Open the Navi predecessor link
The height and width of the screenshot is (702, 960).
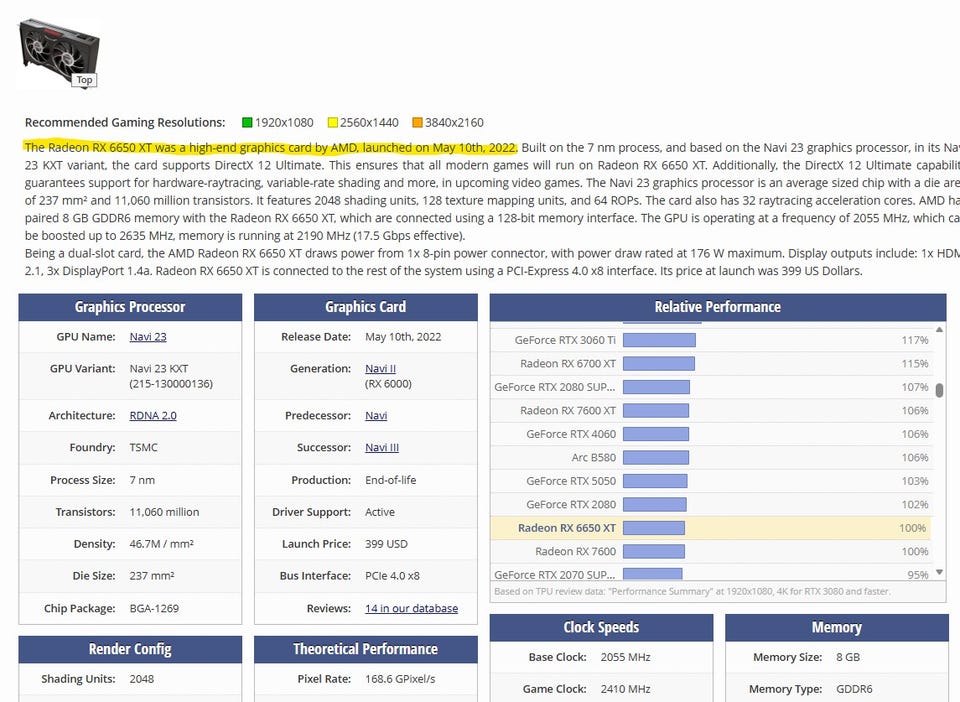click(x=376, y=416)
